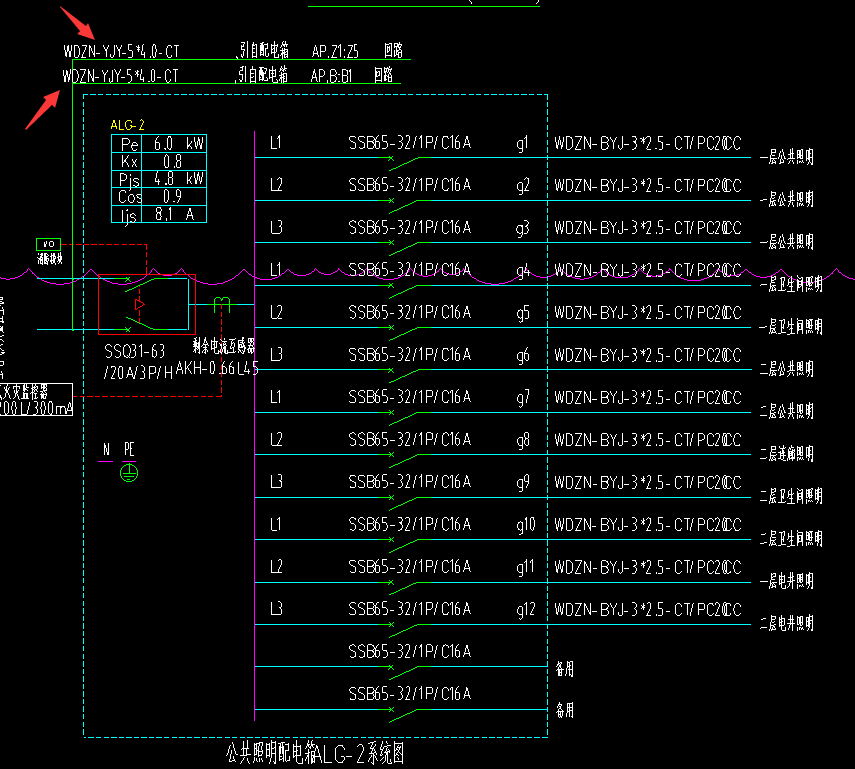Select the L1 phase label on g7 row
Image resolution: width=855 pixels, height=769 pixels.
point(275,397)
